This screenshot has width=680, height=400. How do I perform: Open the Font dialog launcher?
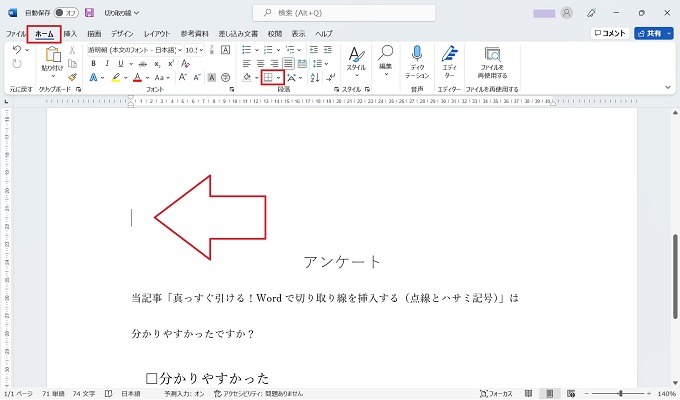[232, 89]
